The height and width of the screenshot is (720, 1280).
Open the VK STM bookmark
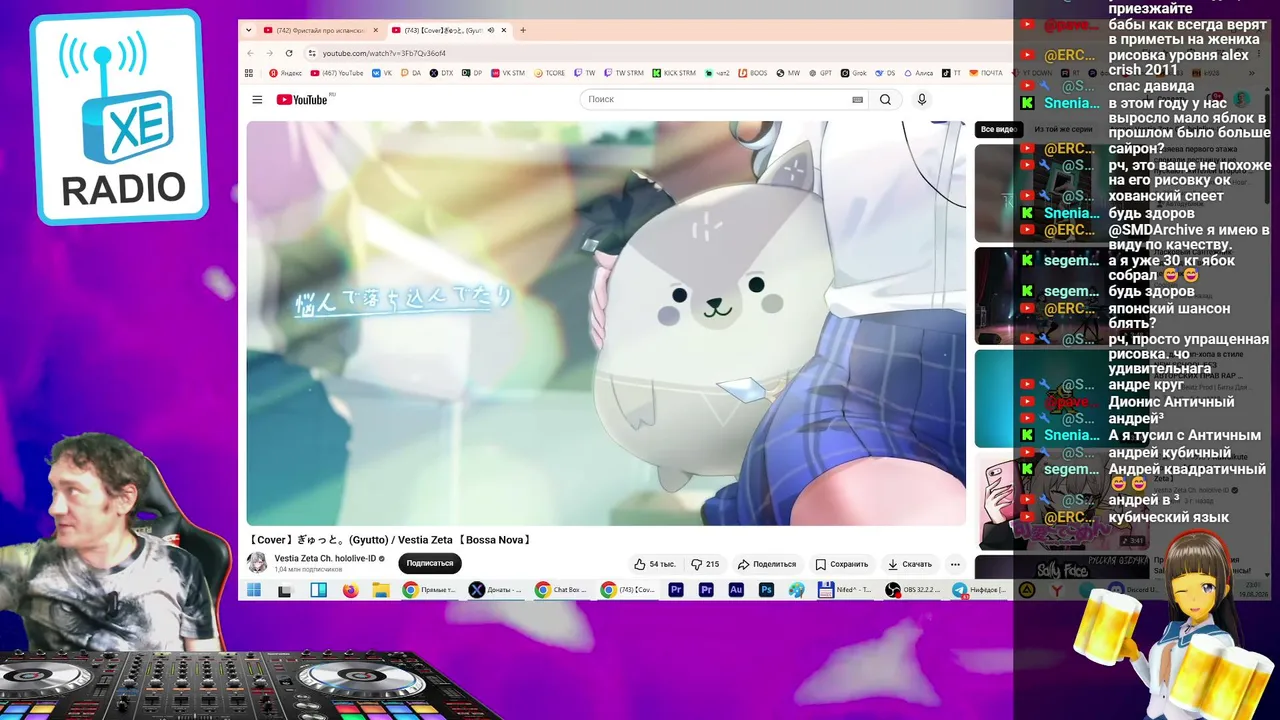(507, 73)
